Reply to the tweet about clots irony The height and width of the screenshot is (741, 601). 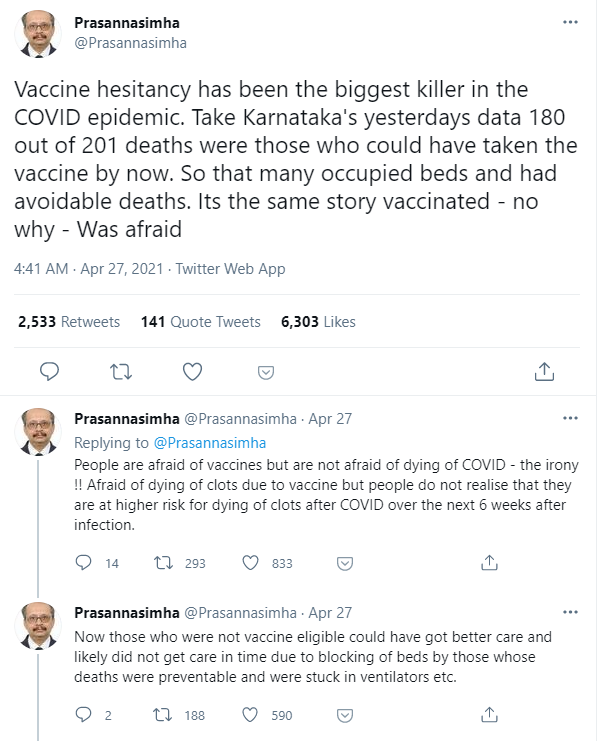click(x=85, y=563)
